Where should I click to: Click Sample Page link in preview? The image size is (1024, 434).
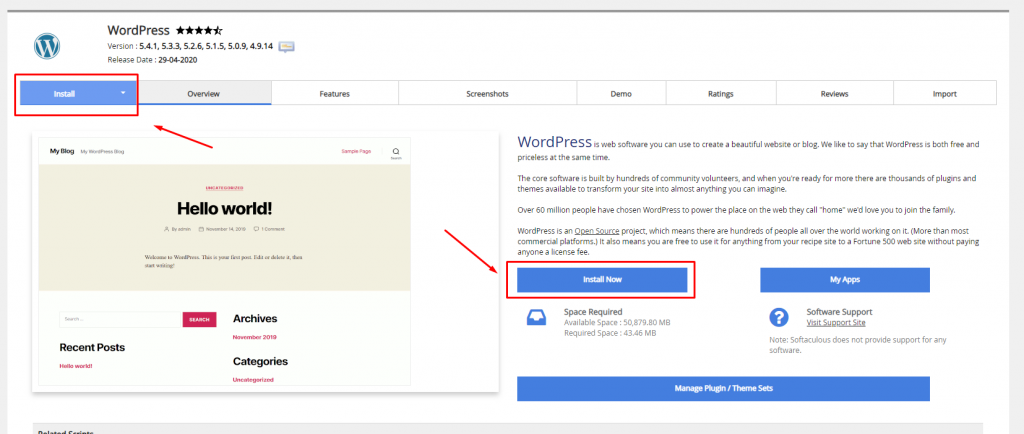pyautogui.click(x=356, y=151)
